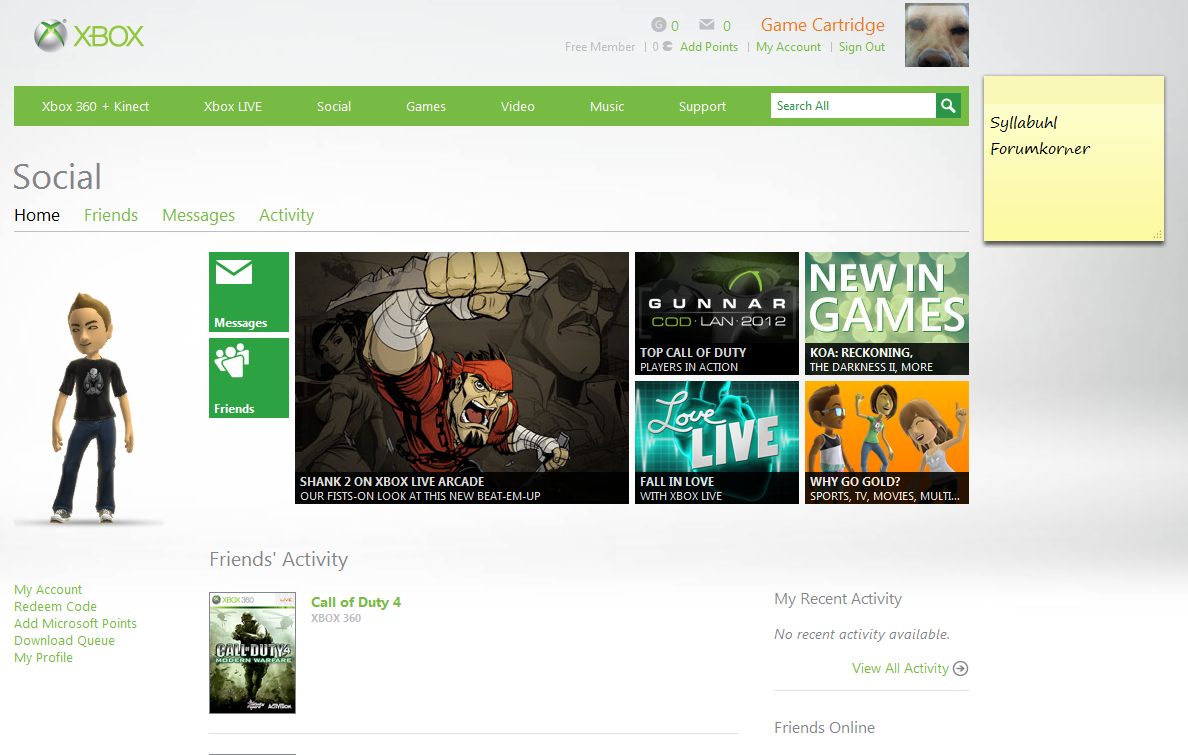The width and height of the screenshot is (1188, 755).
Task: Open My Account in the left sidebar
Action: (x=48, y=590)
